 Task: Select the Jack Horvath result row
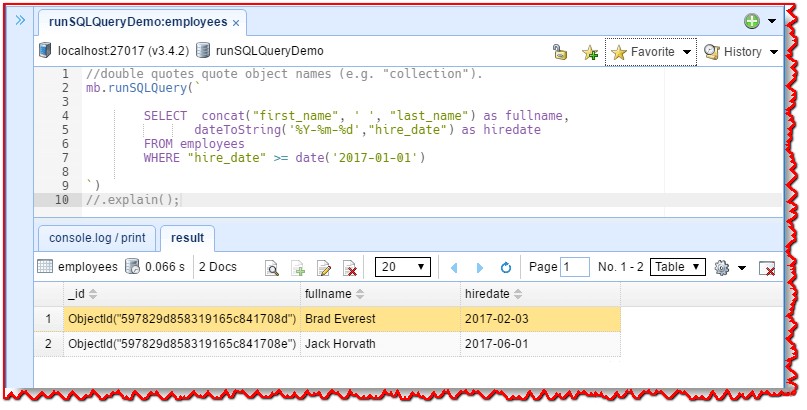pyautogui.click(x=340, y=344)
